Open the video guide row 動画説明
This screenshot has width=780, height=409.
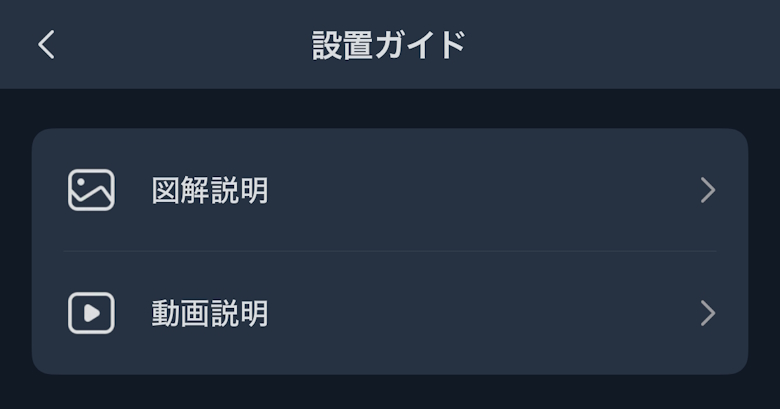point(390,314)
